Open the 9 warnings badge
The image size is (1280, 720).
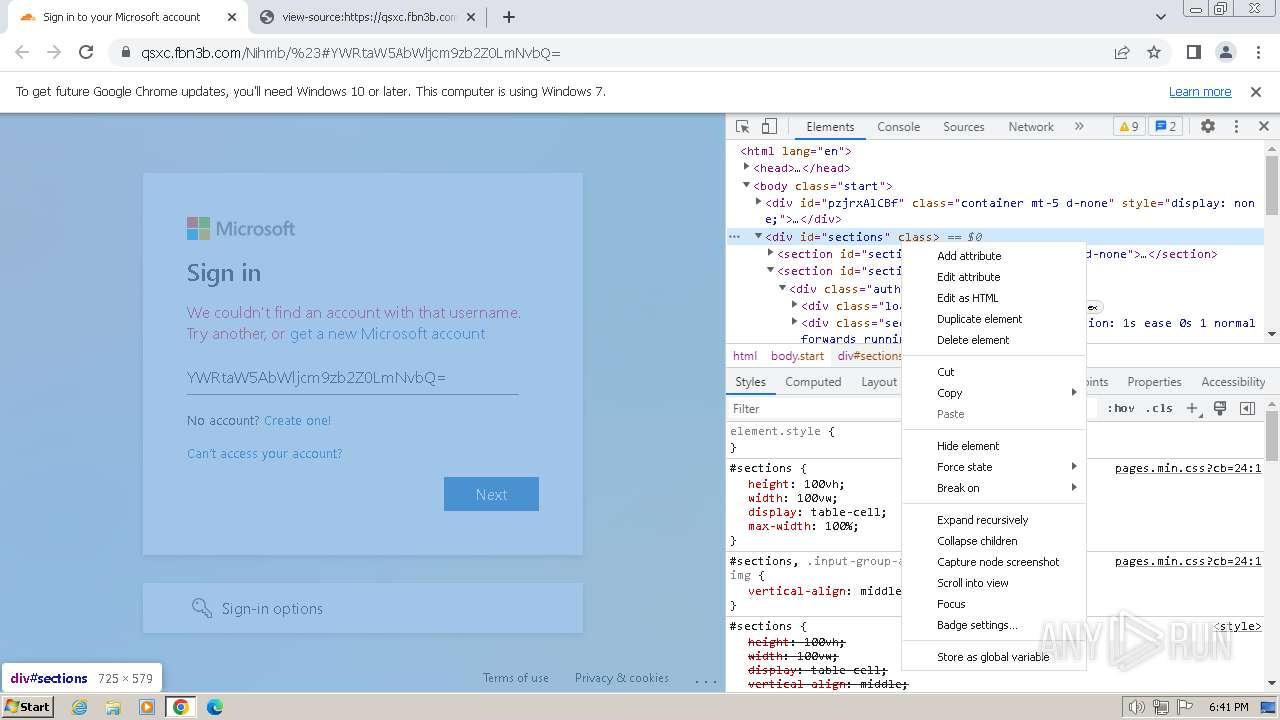(1129, 127)
